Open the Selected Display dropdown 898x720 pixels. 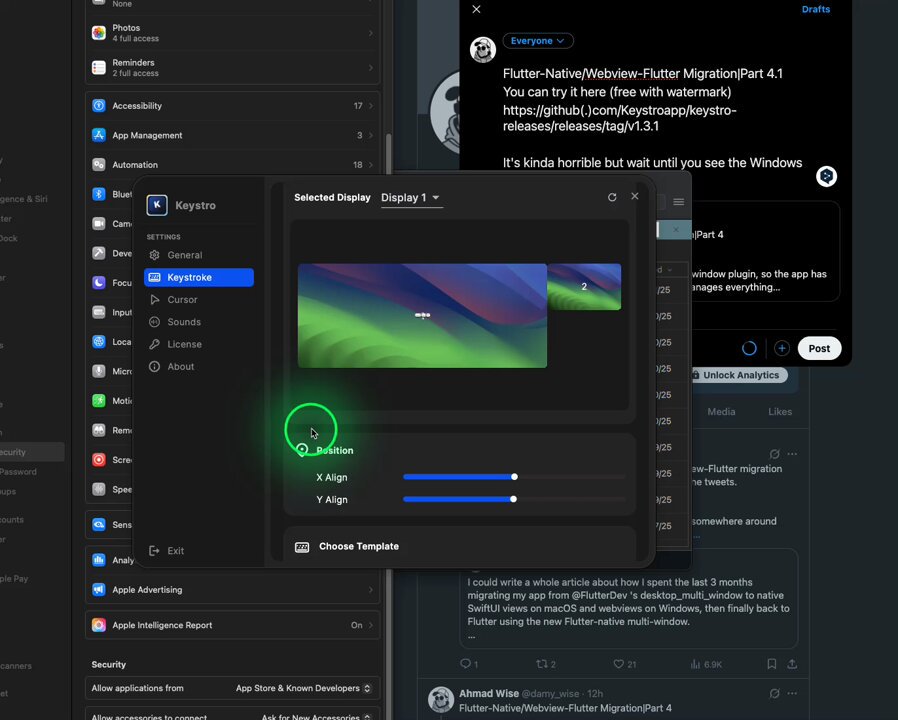[x=411, y=198]
